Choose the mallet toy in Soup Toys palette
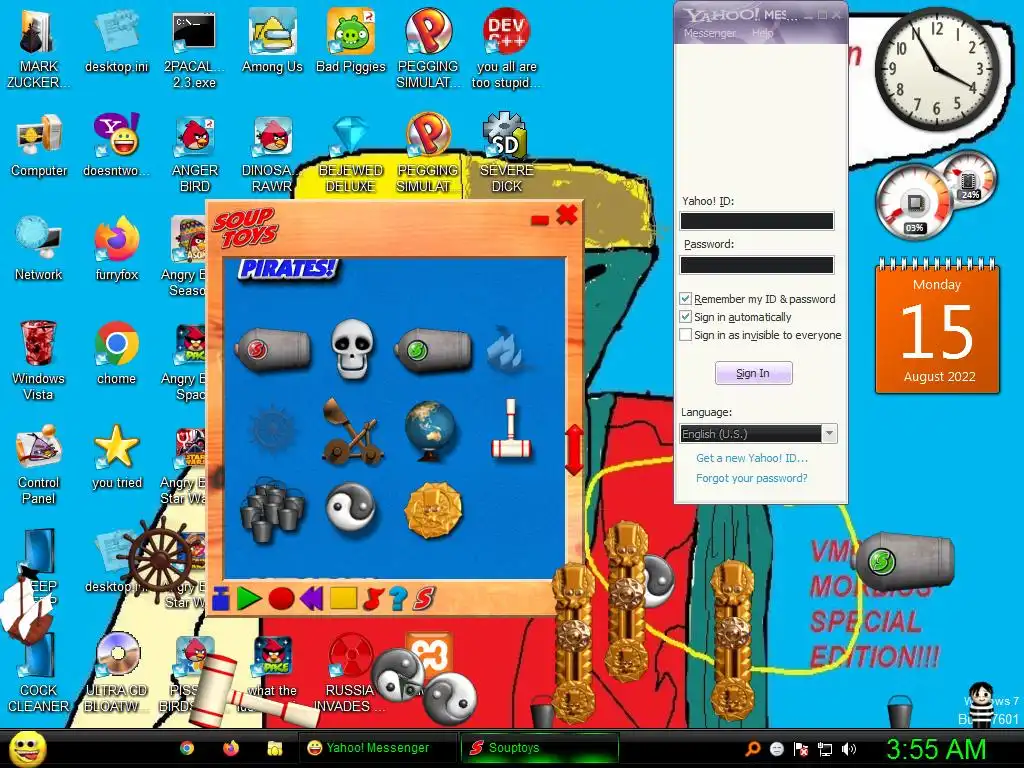This screenshot has height=768, width=1024. (x=511, y=429)
